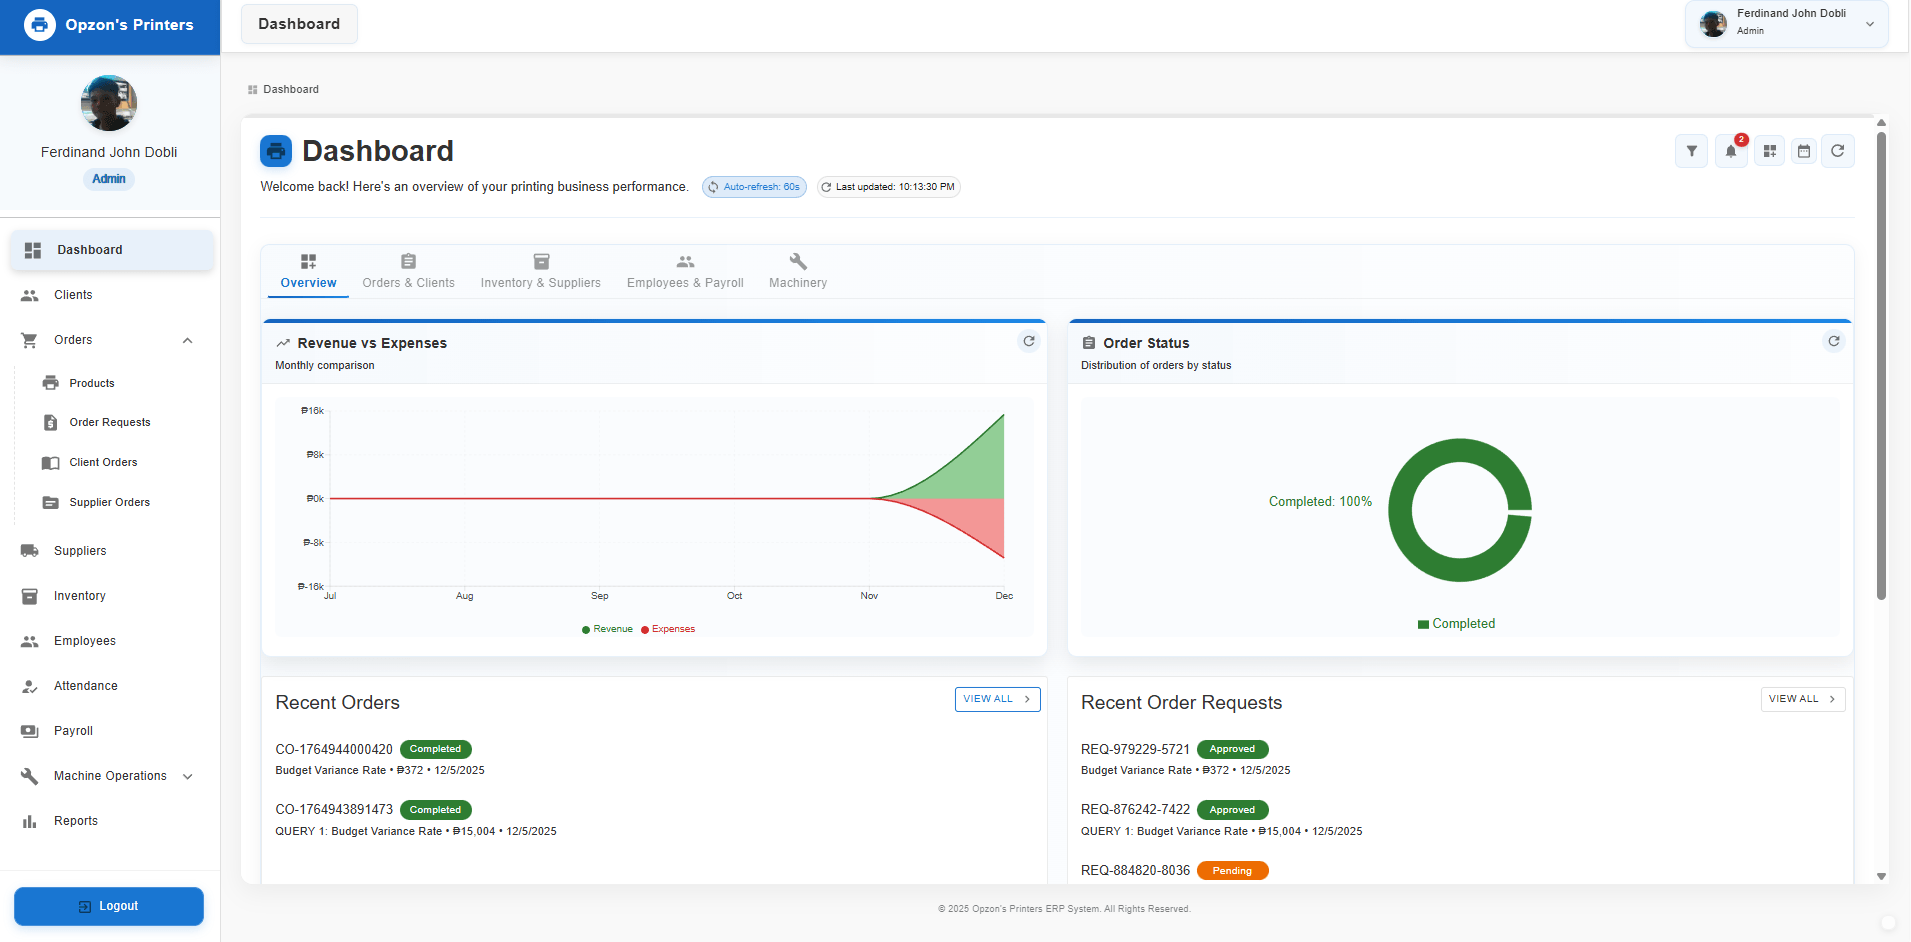
Task: Refresh the Order Status chart
Action: click(1833, 341)
